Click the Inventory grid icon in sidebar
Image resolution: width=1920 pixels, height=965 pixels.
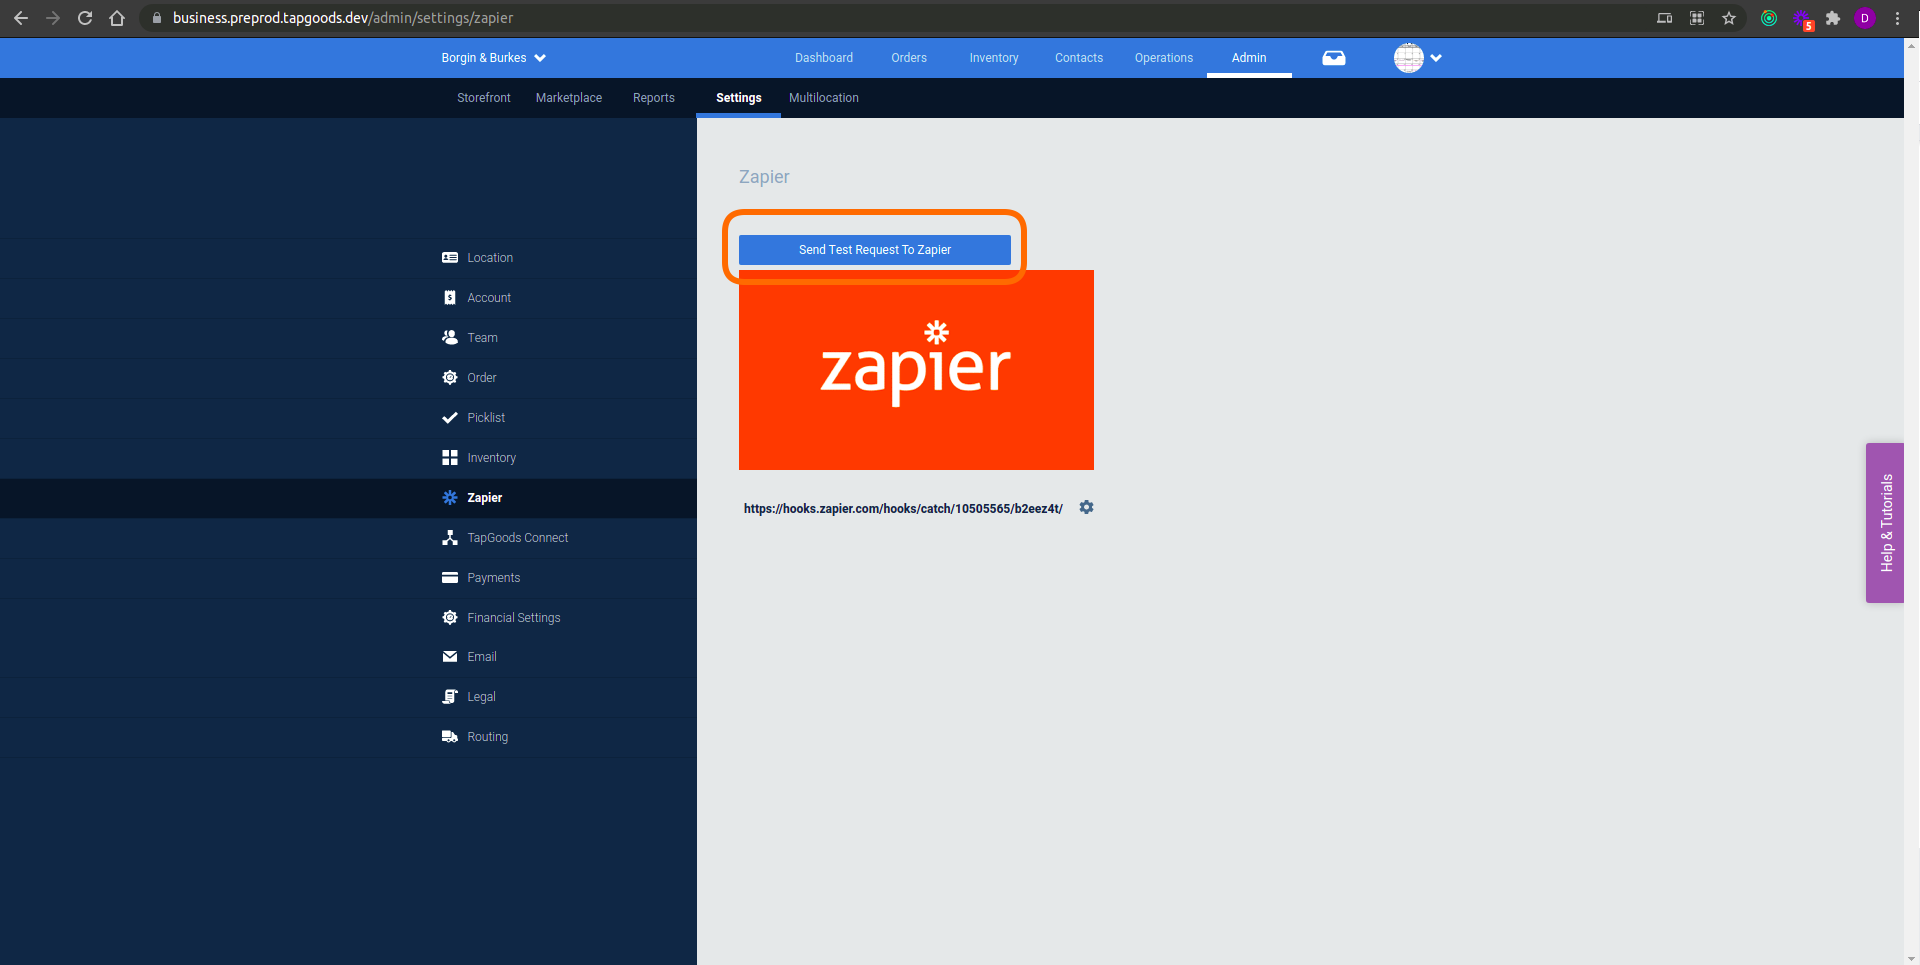click(x=450, y=458)
